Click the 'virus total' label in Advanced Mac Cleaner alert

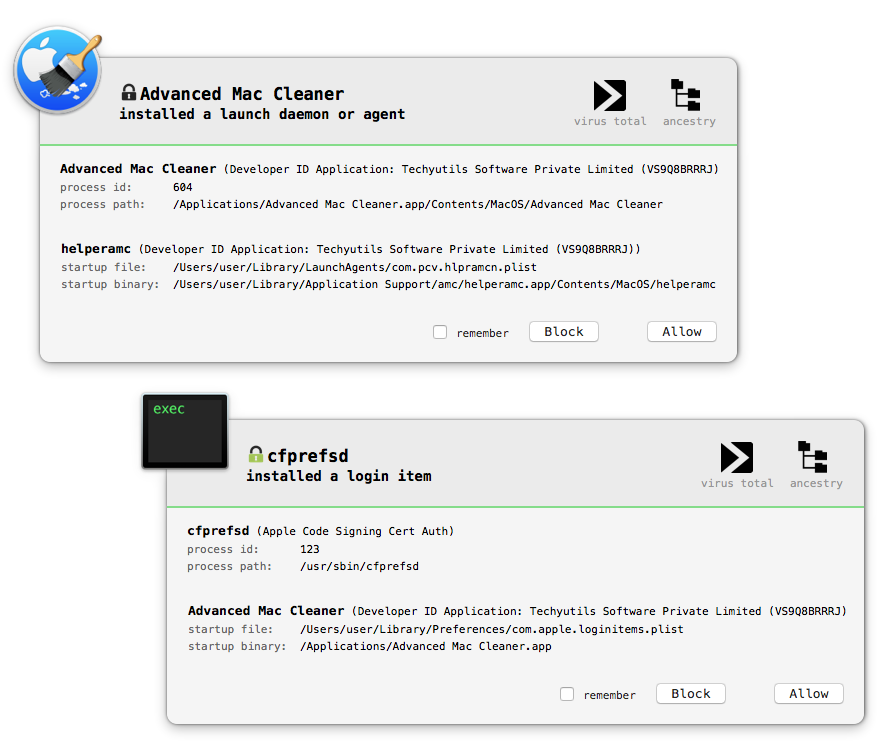tap(610, 121)
